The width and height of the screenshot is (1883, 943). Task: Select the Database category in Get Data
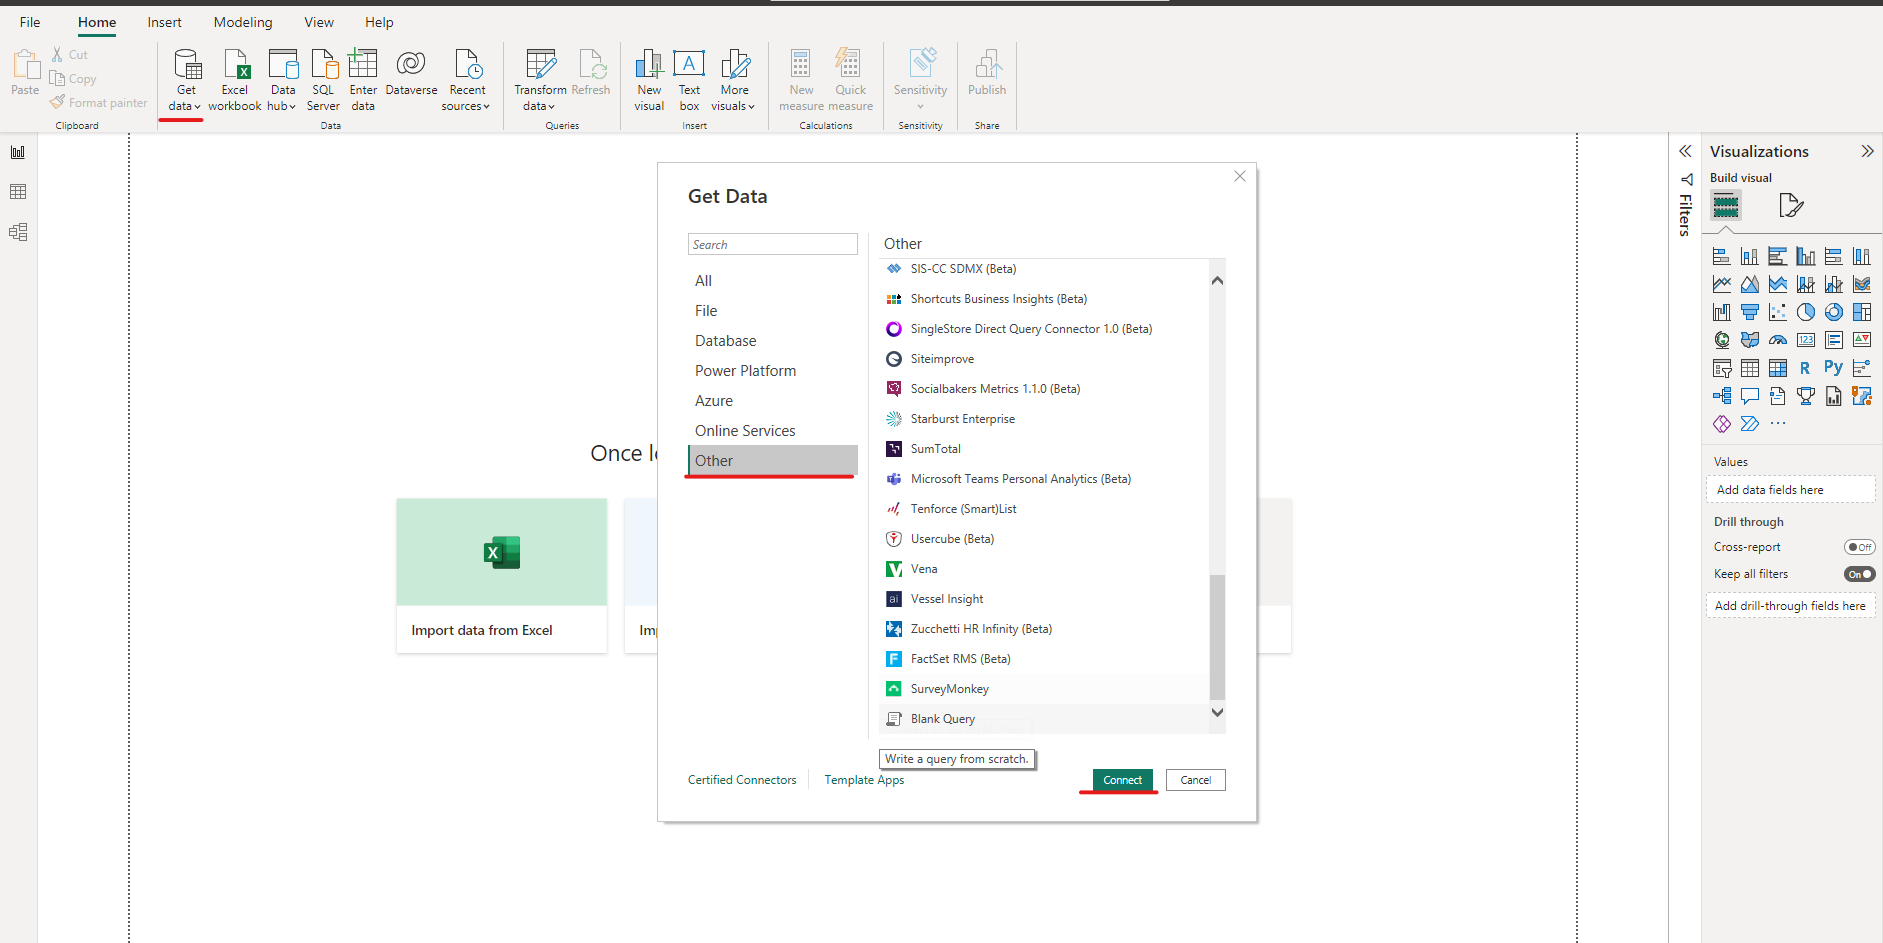(x=772, y=341)
